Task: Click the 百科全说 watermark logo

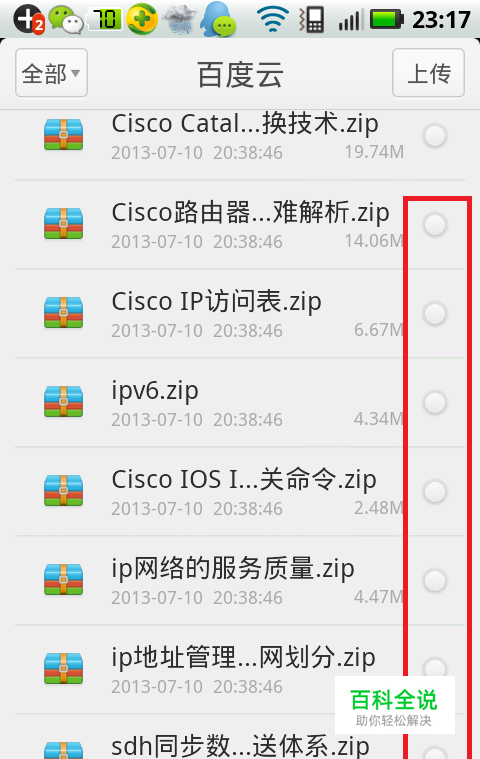Action: [394, 706]
